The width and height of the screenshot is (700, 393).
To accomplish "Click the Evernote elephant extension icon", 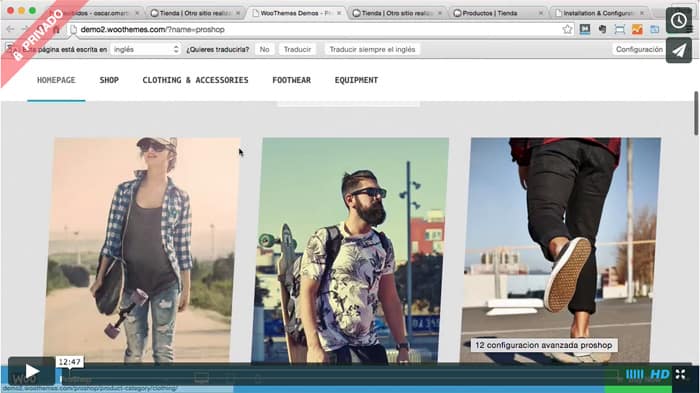I will (602, 29).
